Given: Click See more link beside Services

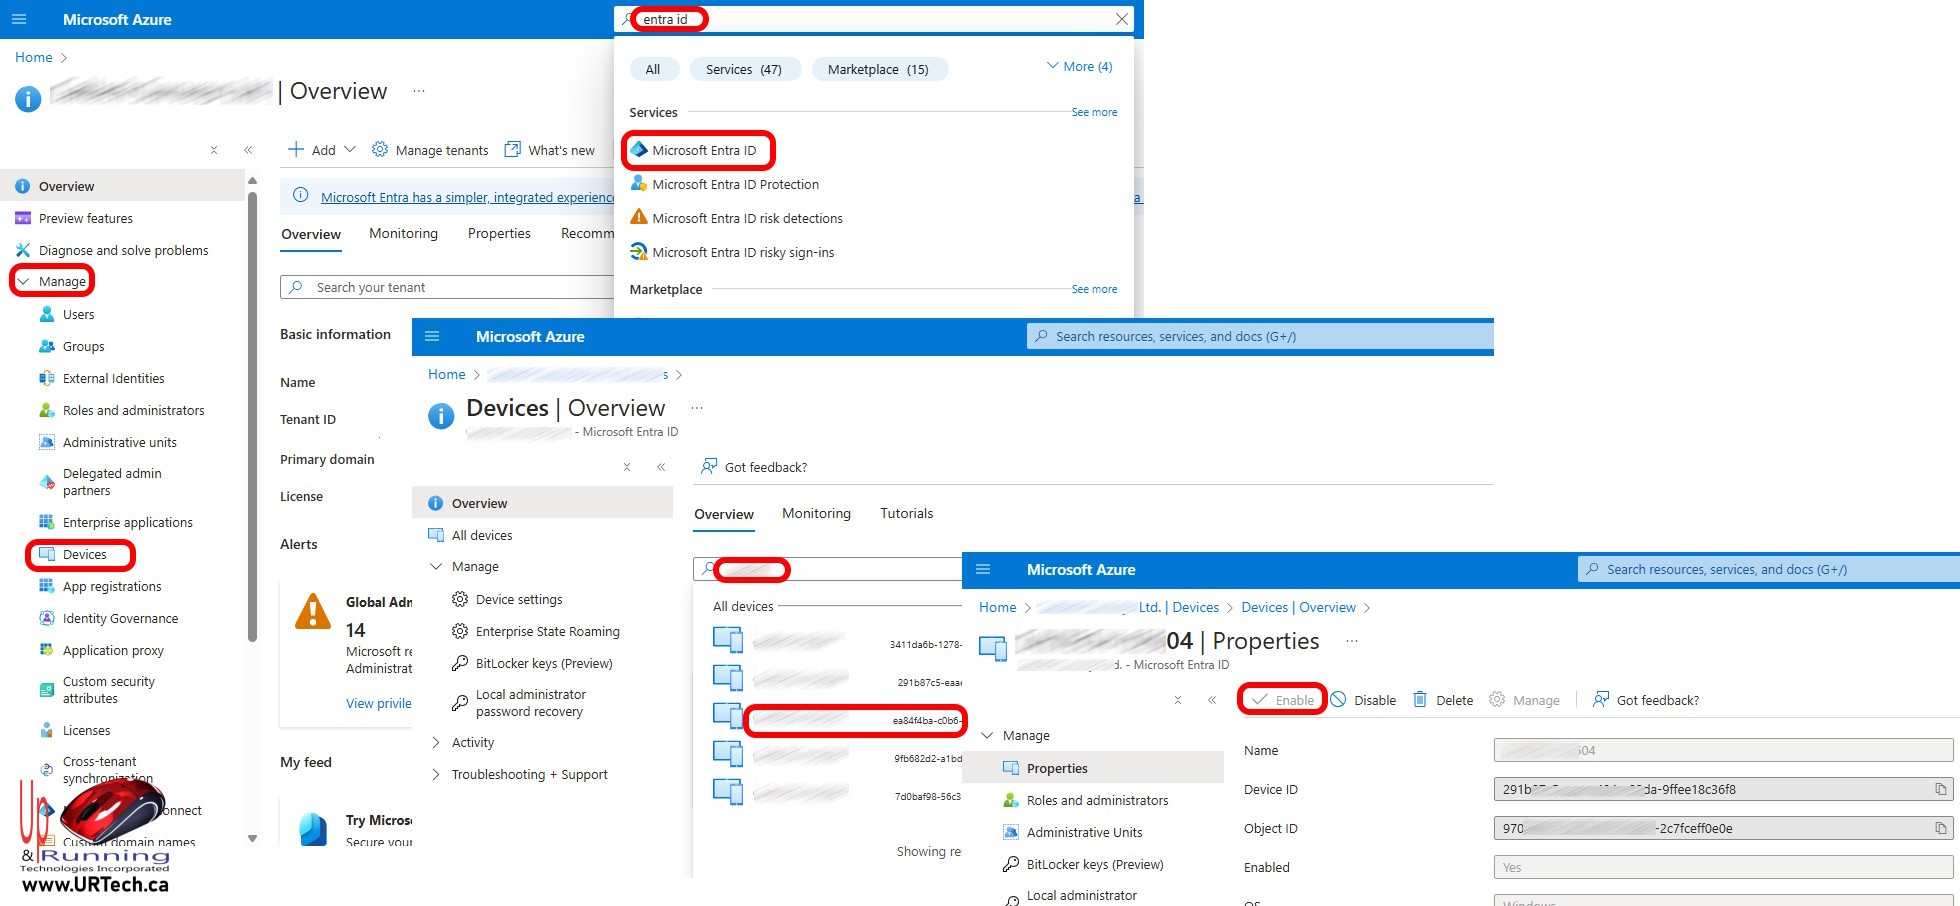Looking at the screenshot, I should point(1094,112).
